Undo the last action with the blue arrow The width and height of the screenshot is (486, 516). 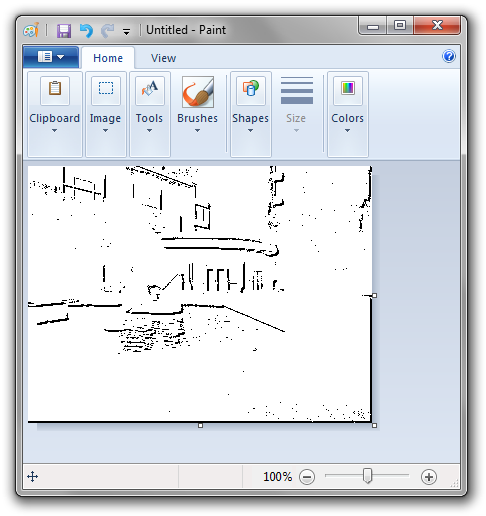pyautogui.click(x=86, y=31)
